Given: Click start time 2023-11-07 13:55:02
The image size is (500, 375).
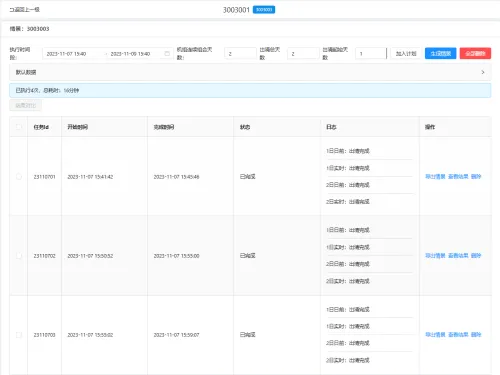Looking at the screenshot, I should click(x=90, y=335).
